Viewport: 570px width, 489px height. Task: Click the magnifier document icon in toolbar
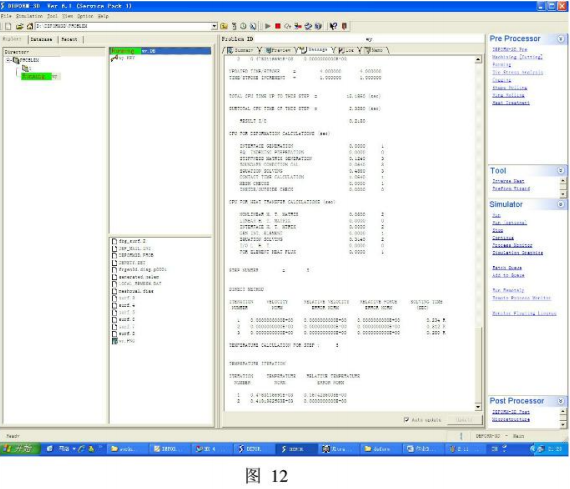click(253, 26)
